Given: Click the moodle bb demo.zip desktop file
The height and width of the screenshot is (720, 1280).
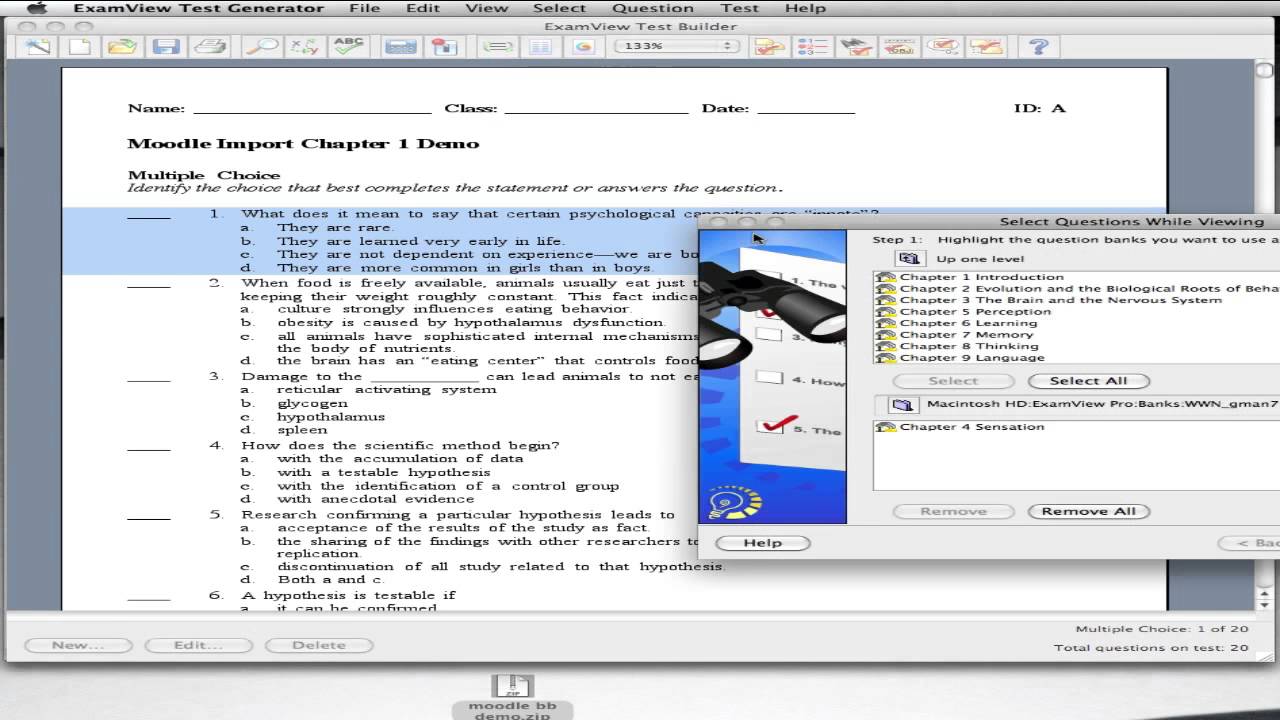Looking at the screenshot, I should tap(513, 697).
